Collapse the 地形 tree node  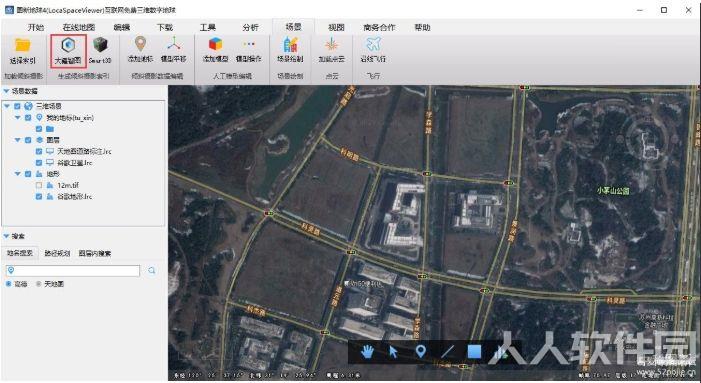pyautogui.click(x=18, y=174)
